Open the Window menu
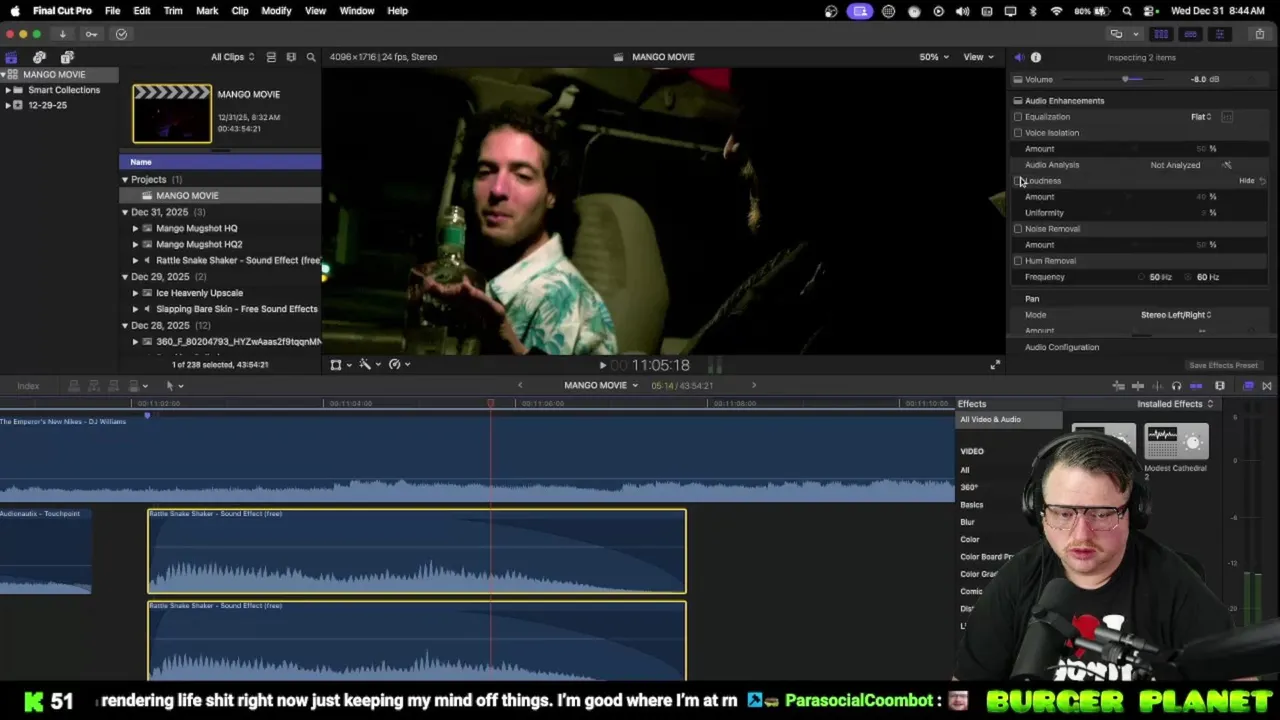 356,11
